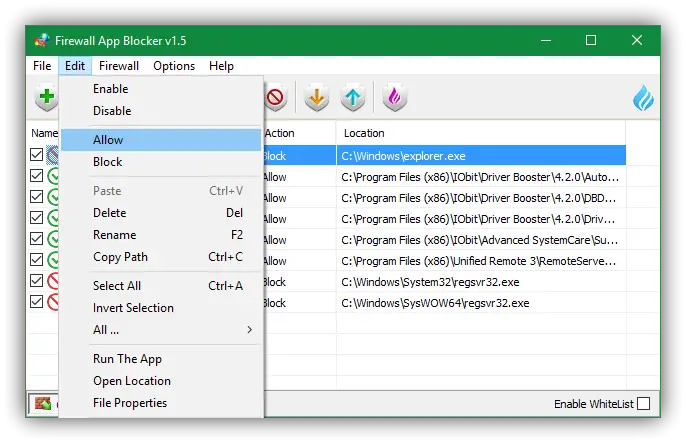Choose Open Location menu entry
This screenshot has height=443, width=686.
pyautogui.click(x=161, y=381)
